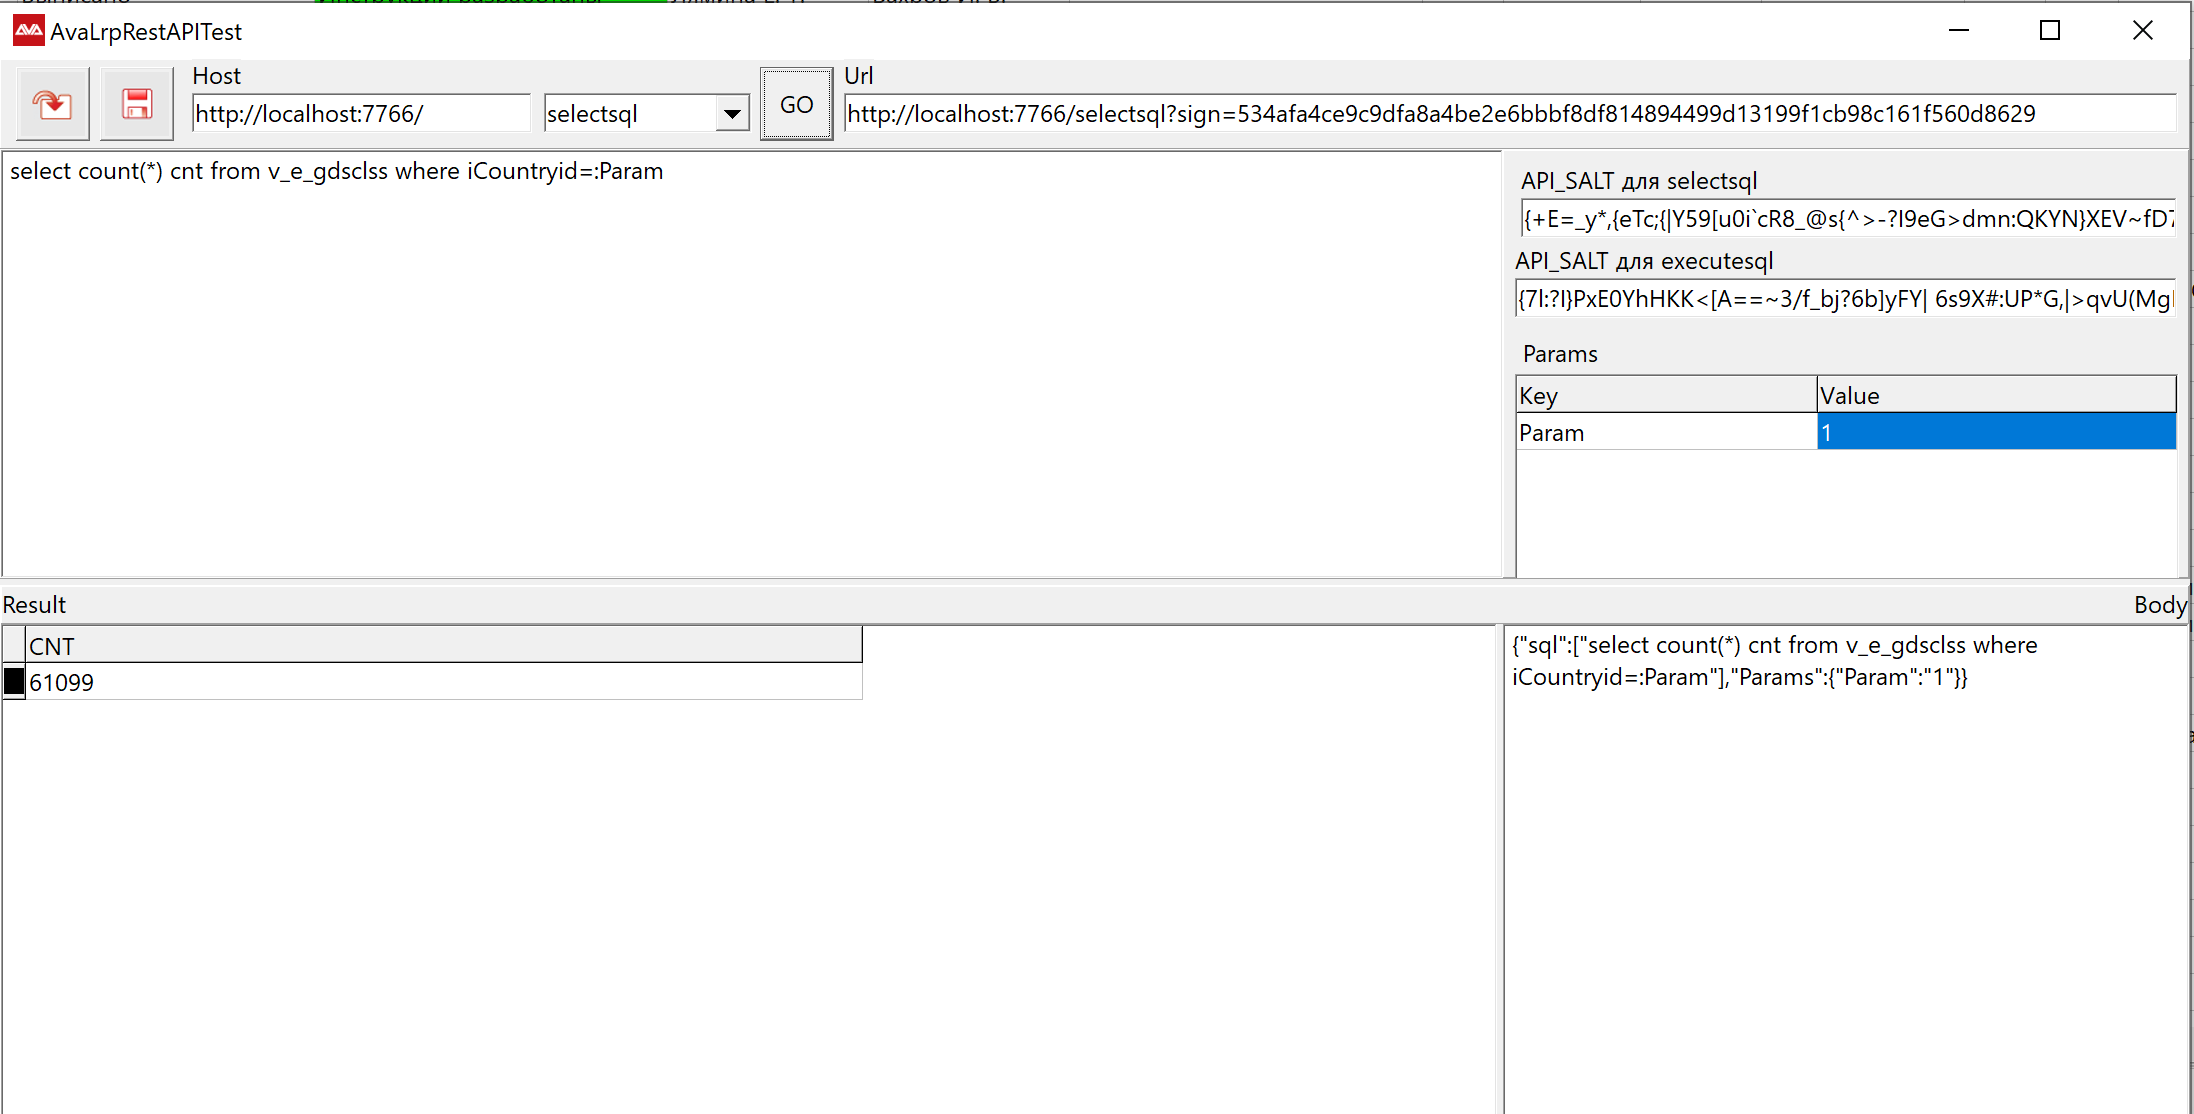
Task: Click the highlighted value cell containing 1
Action: (x=1995, y=433)
